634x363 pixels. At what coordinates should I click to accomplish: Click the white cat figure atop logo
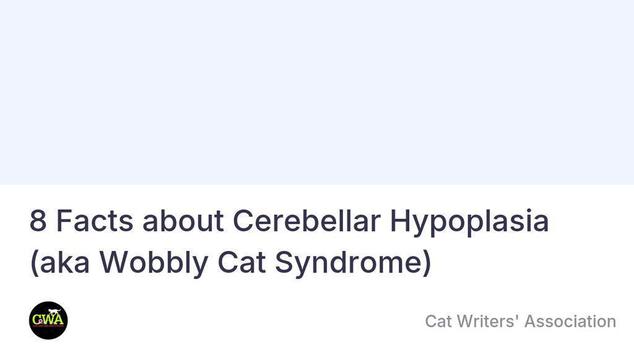pyautogui.click(x=53, y=312)
